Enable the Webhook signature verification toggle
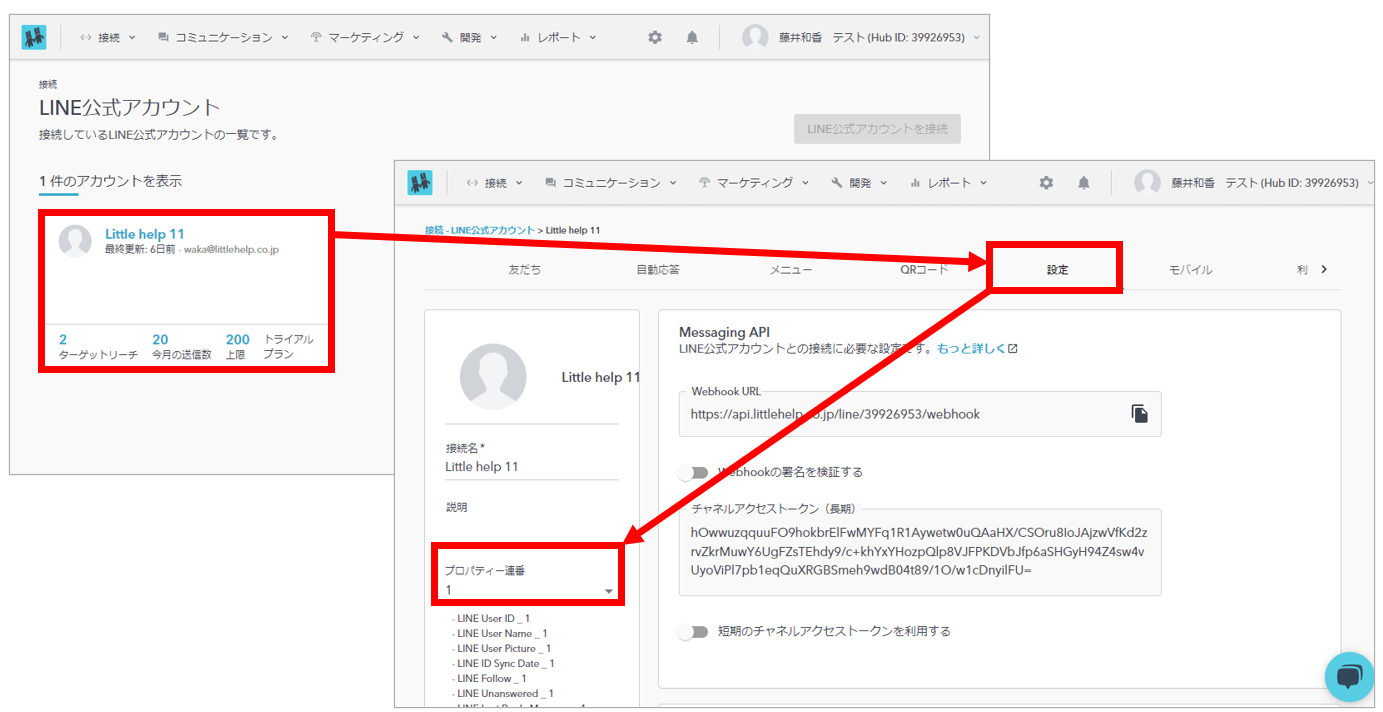The width and height of the screenshot is (1383, 712). click(x=693, y=472)
